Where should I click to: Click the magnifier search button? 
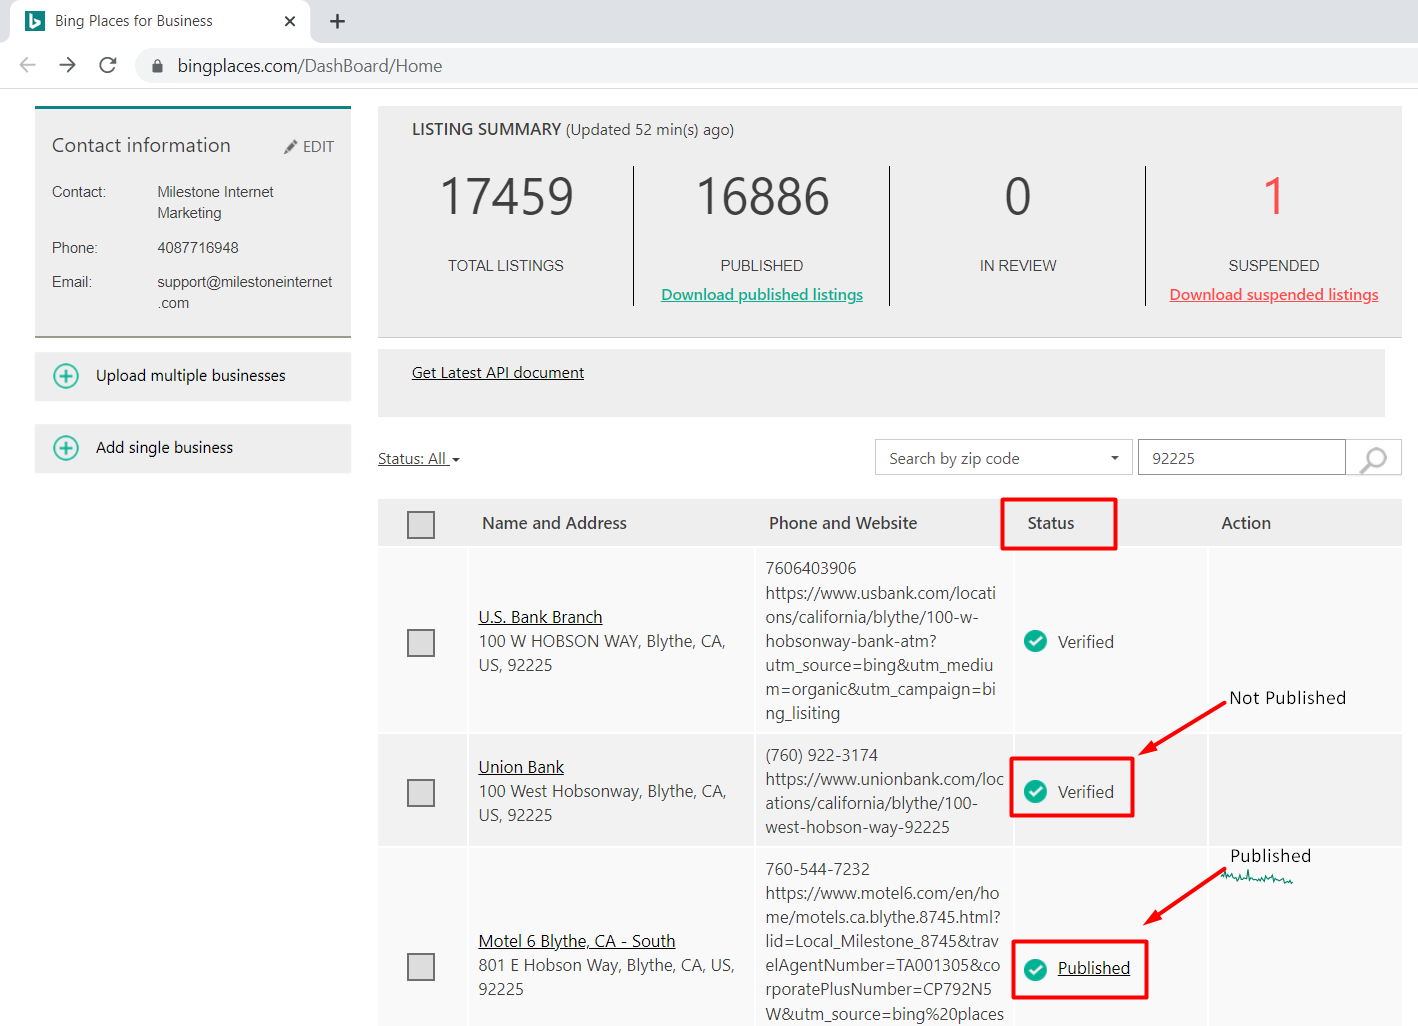(x=1374, y=459)
